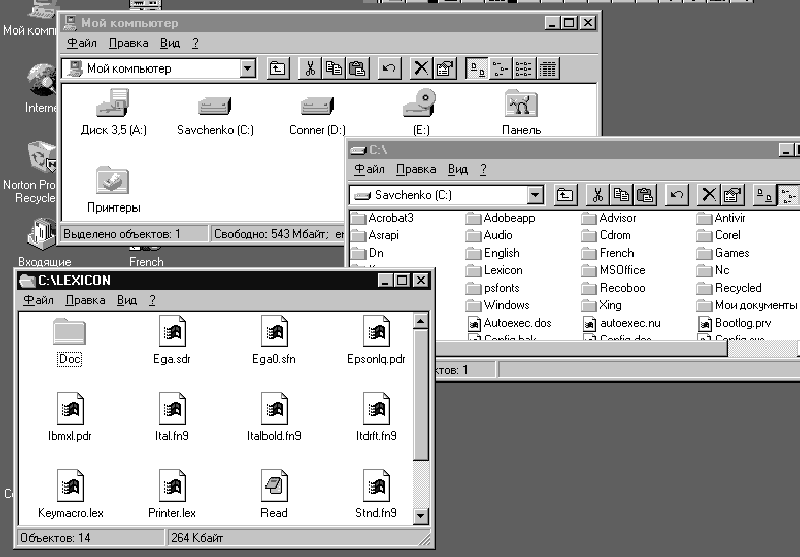Click Properties icon in Мой компьютер toolbar
This screenshot has height=557, width=800.
click(x=445, y=68)
